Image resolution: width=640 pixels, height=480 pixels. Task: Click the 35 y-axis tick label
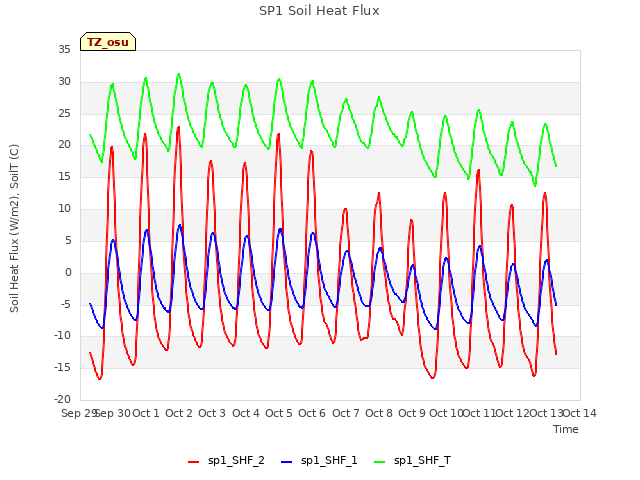click(x=64, y=50)
